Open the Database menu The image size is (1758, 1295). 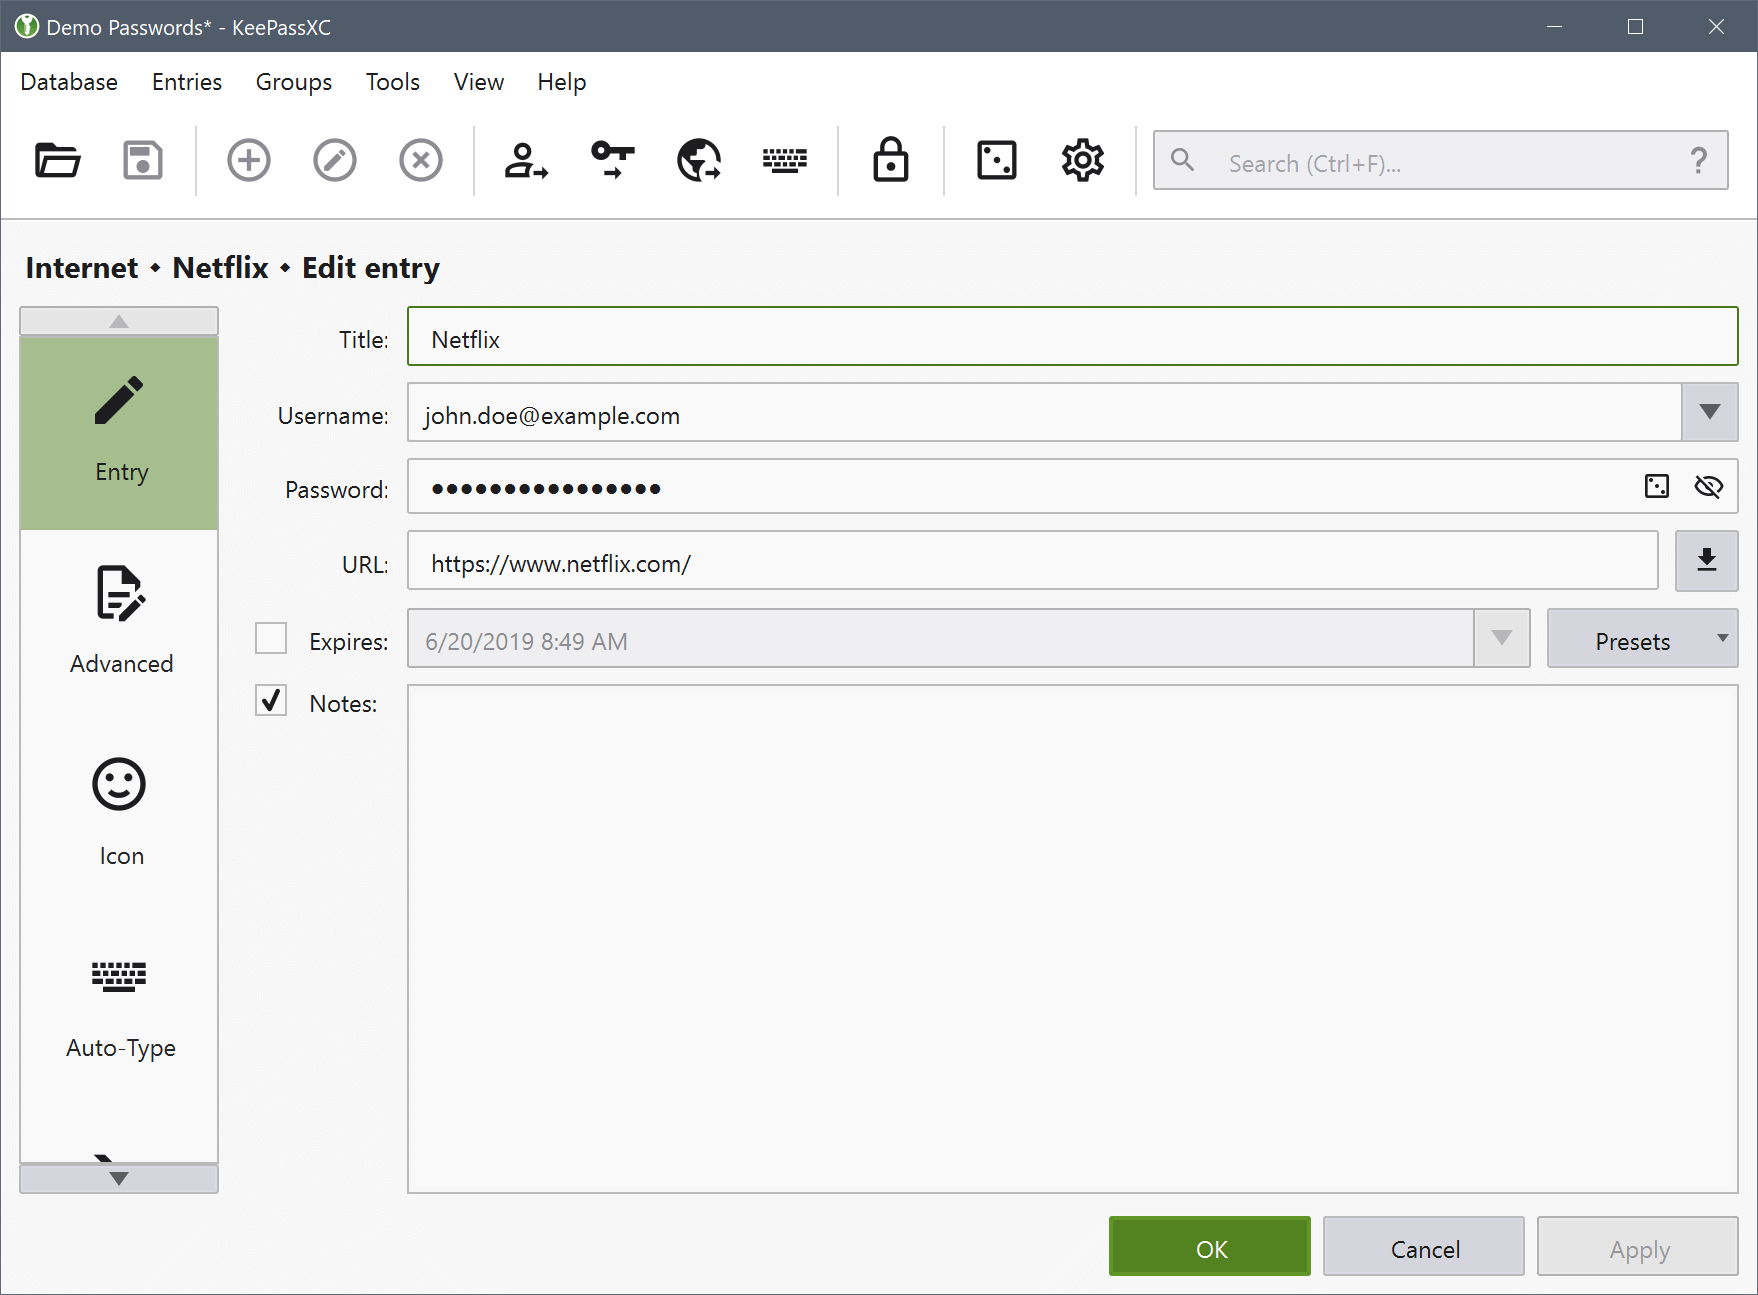pyautogui.click(x=68, y=82)
